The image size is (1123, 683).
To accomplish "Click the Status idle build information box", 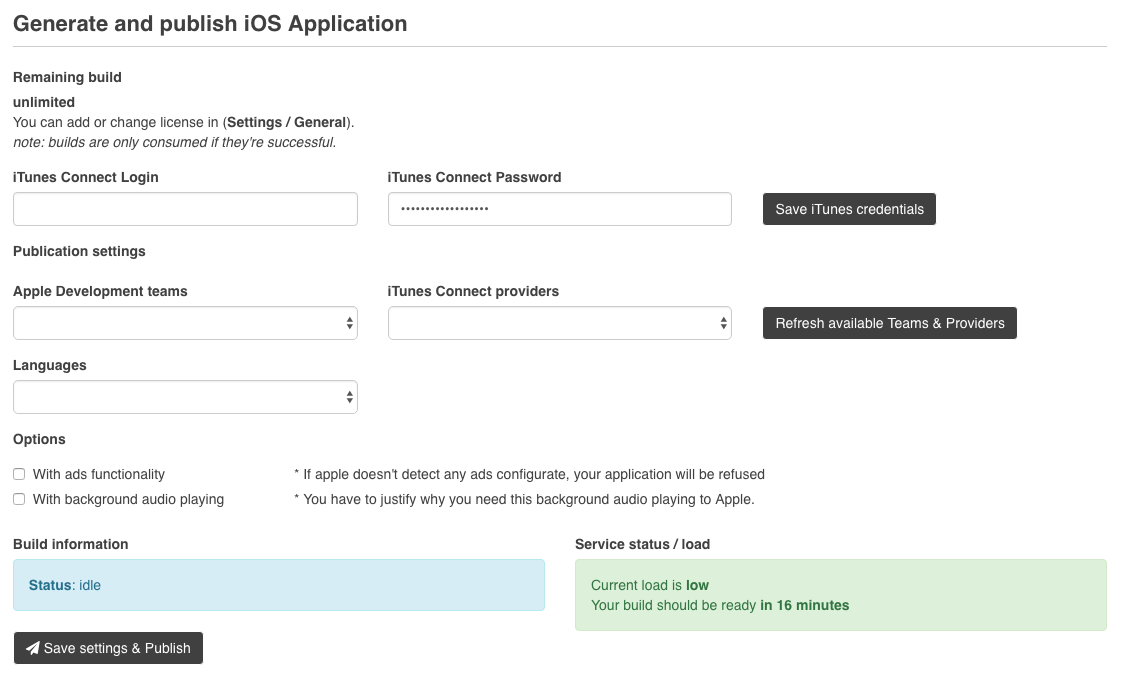I will click(278, 585).
